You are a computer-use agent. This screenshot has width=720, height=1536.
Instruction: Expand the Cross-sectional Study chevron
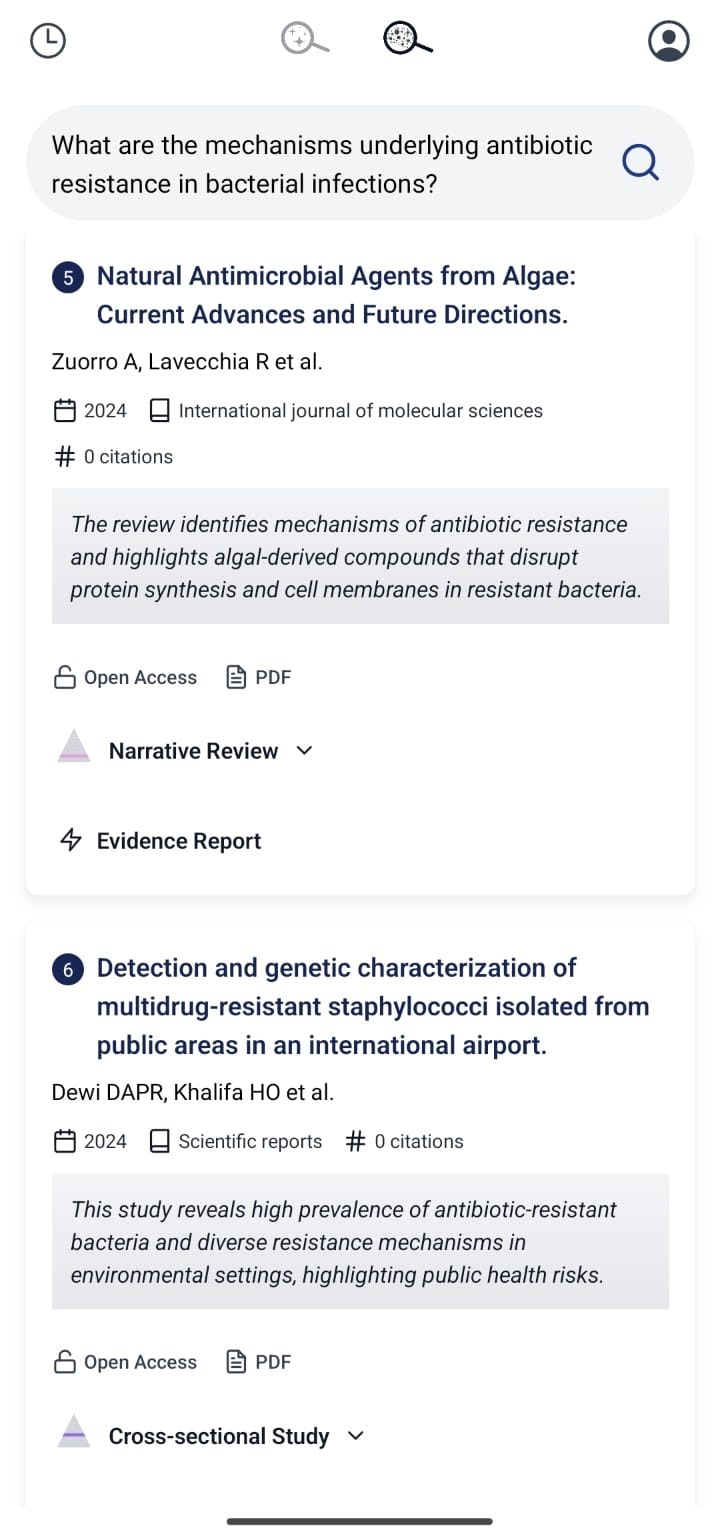[x=355, y=1436]
